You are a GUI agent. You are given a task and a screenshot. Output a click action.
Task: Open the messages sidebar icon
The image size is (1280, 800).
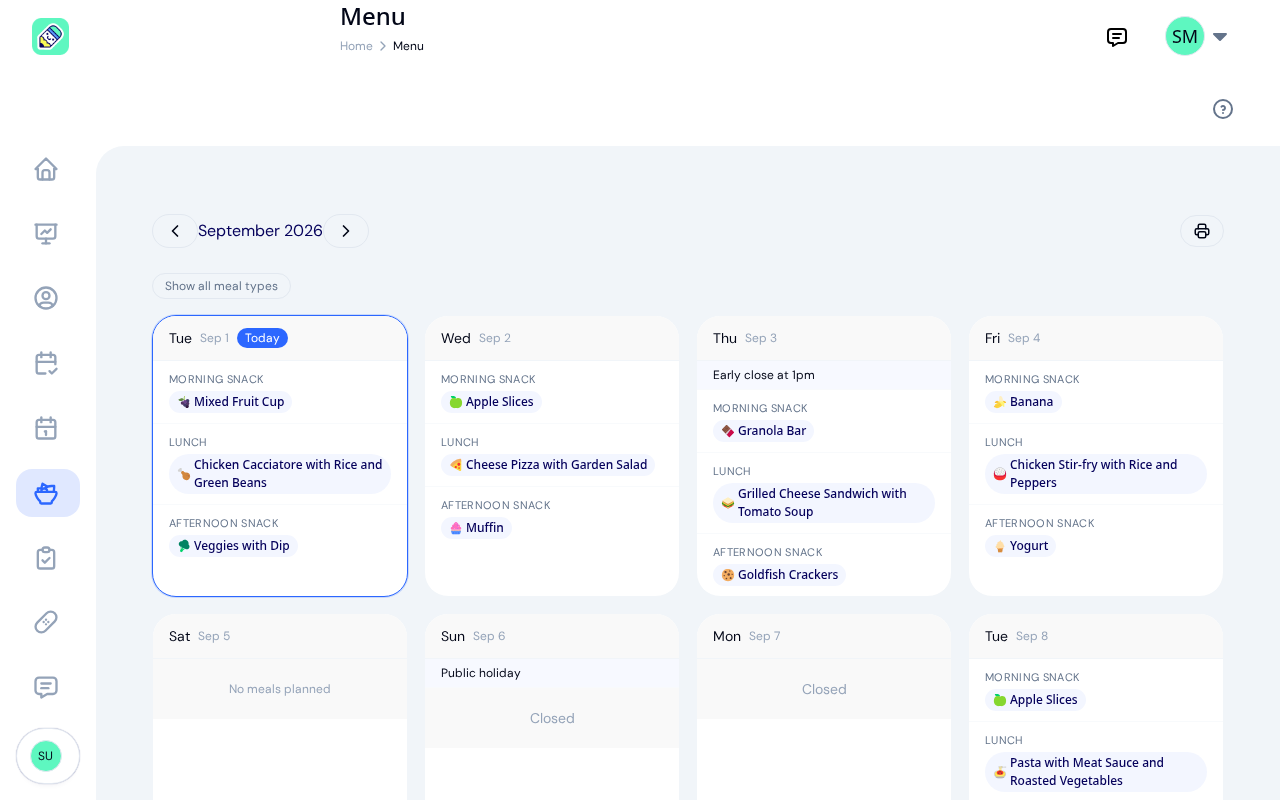[x=46, y=687]
